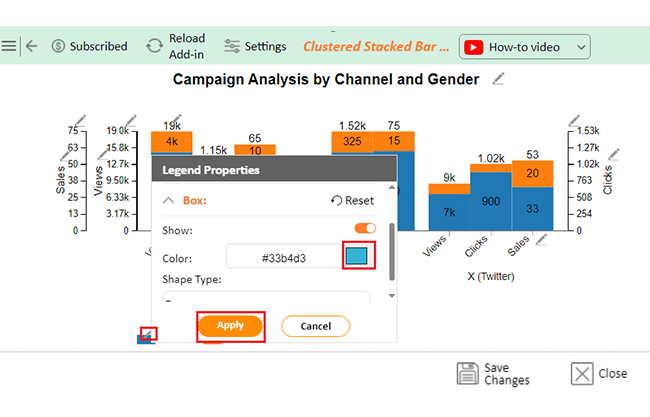The height and width of the screenshot is (417, 650).
Task: Click the 53 data label above bar
Action: (x=532, y=155)
